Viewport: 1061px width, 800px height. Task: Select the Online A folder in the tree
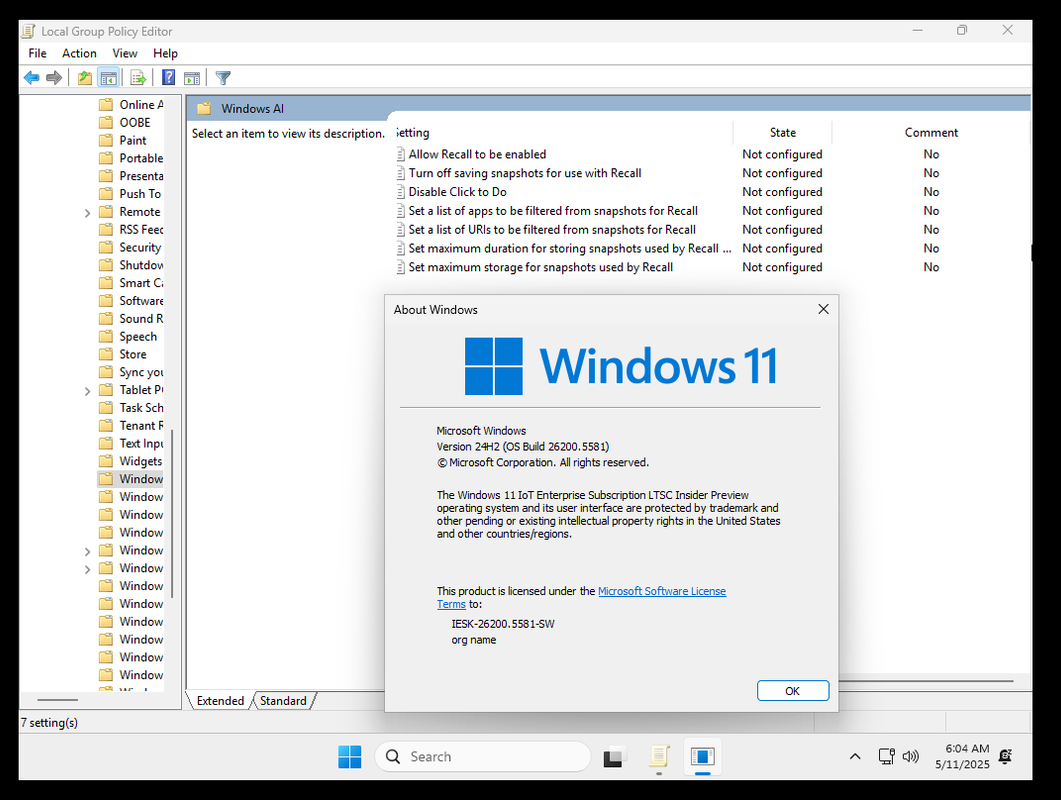(141, 105)
